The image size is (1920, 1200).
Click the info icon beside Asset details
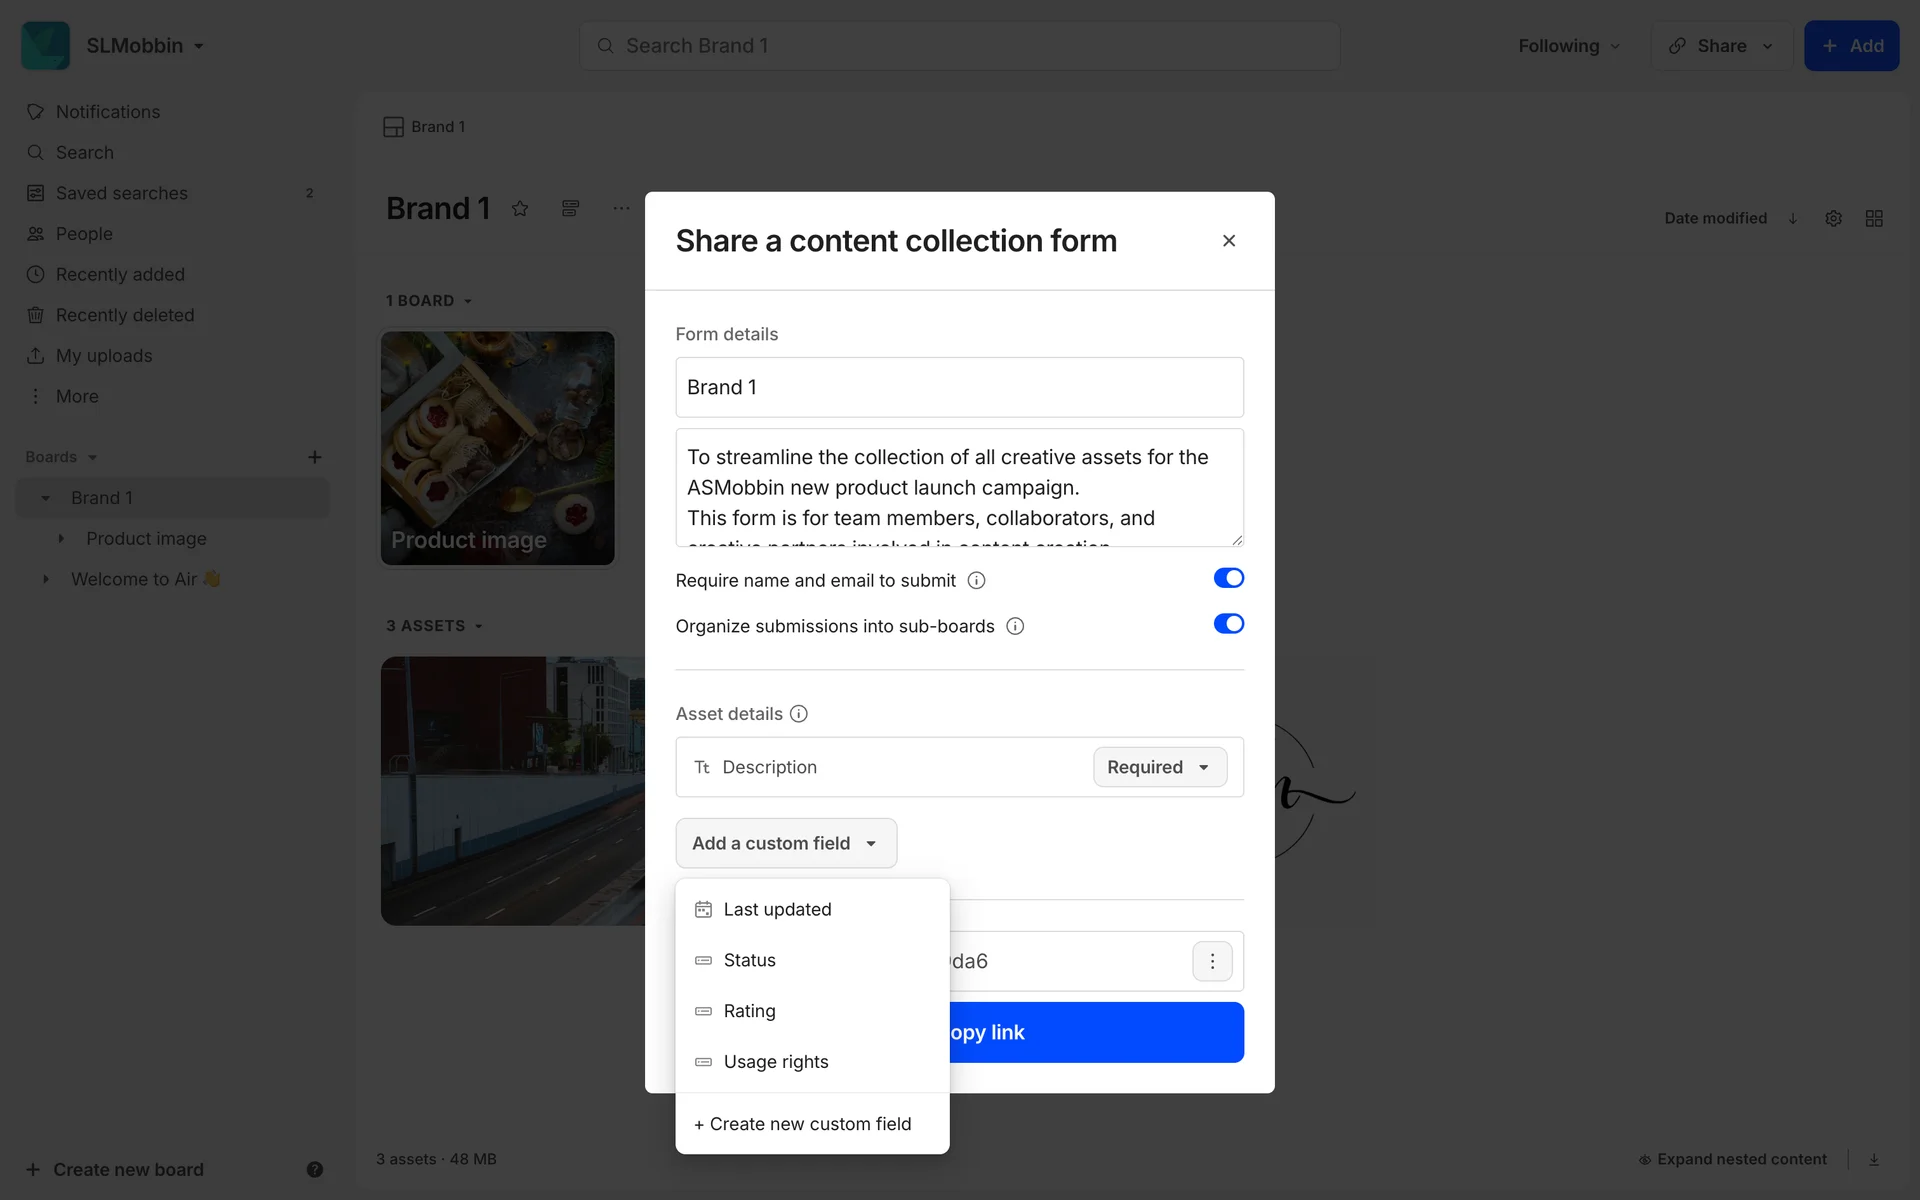click(798, 714)
